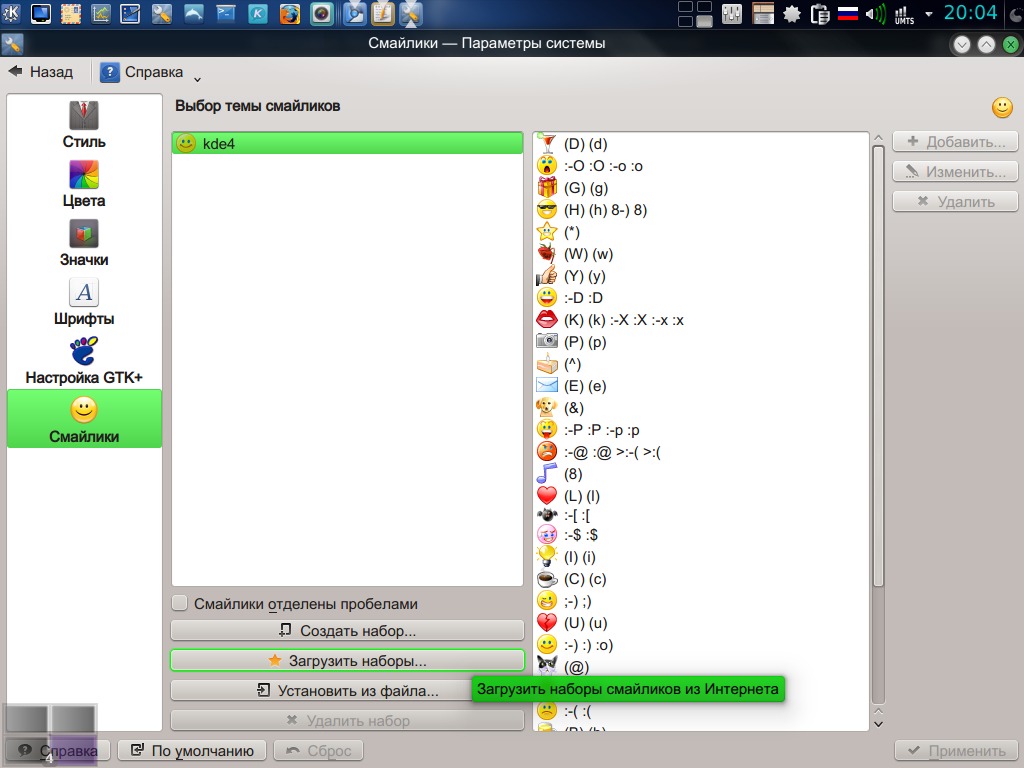The height and width of the screenshot is (768, 1024).
Task: Select the coffee cup (C) (c) emoticon
Action: [701, 579]
